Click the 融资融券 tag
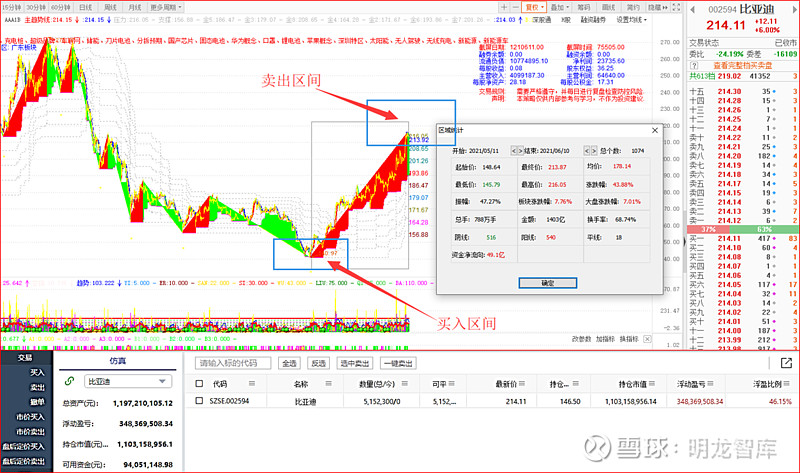 [593, 20]
